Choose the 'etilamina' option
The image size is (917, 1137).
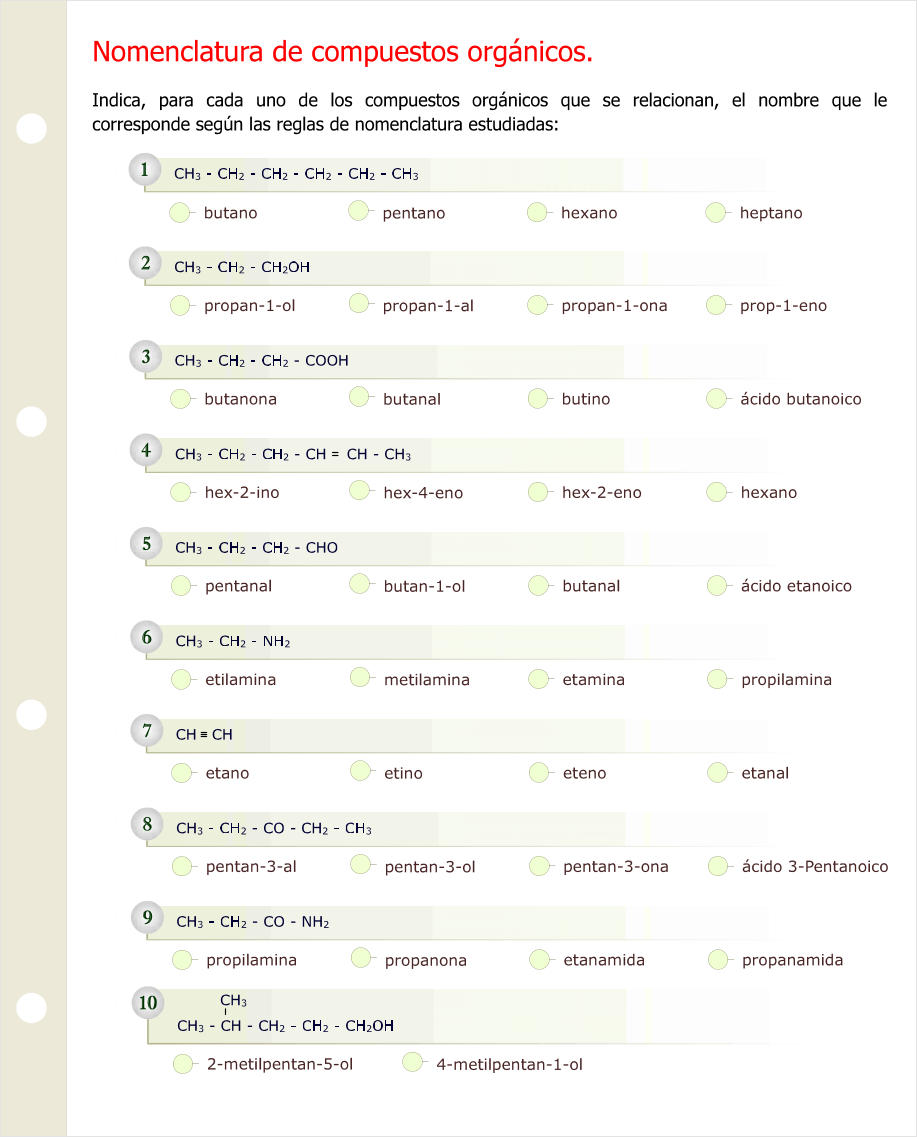(x=182, y=679)
